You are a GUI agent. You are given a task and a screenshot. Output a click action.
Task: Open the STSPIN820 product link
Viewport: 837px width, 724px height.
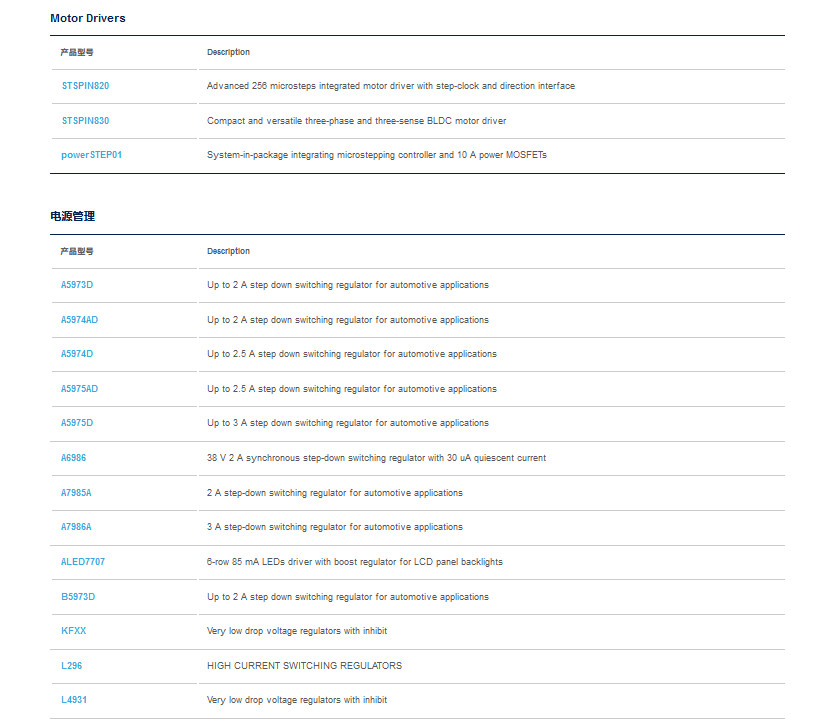pyautogui.click(x=85, y=86)
